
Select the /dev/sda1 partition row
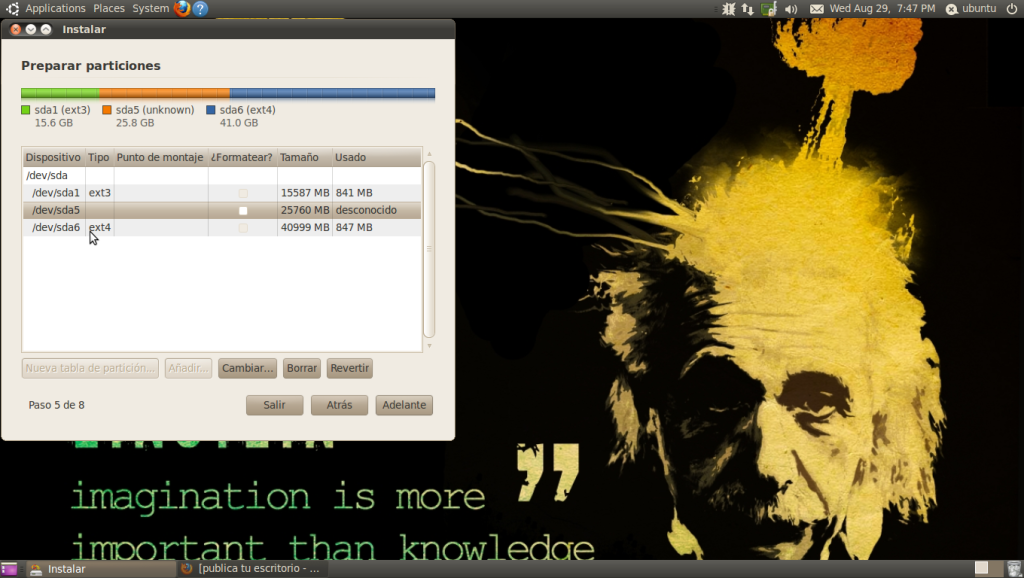pyautogui.click(x=222, y=193)
